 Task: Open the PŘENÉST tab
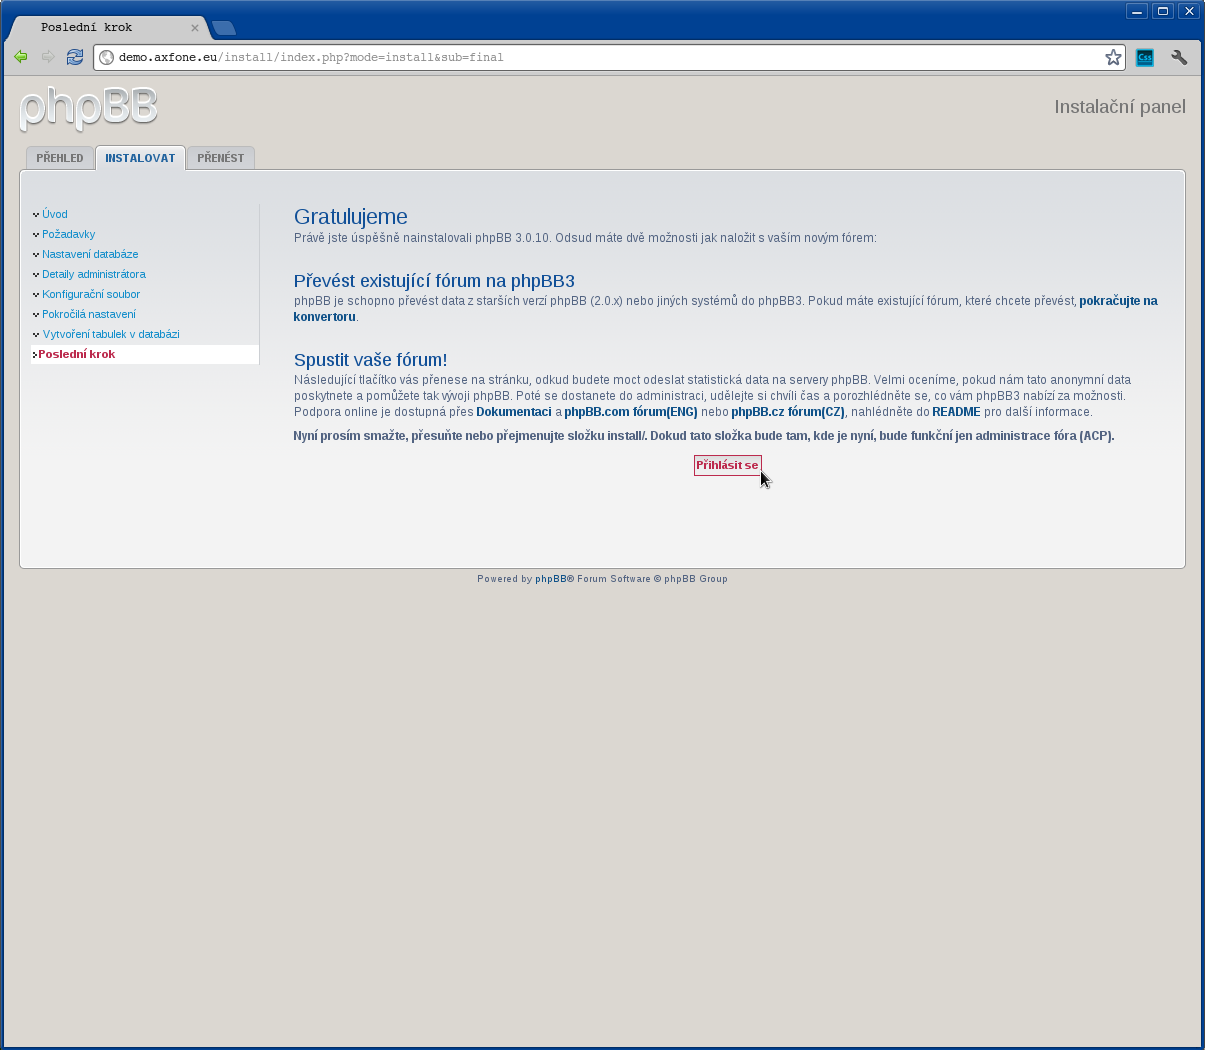pos(220,157)
